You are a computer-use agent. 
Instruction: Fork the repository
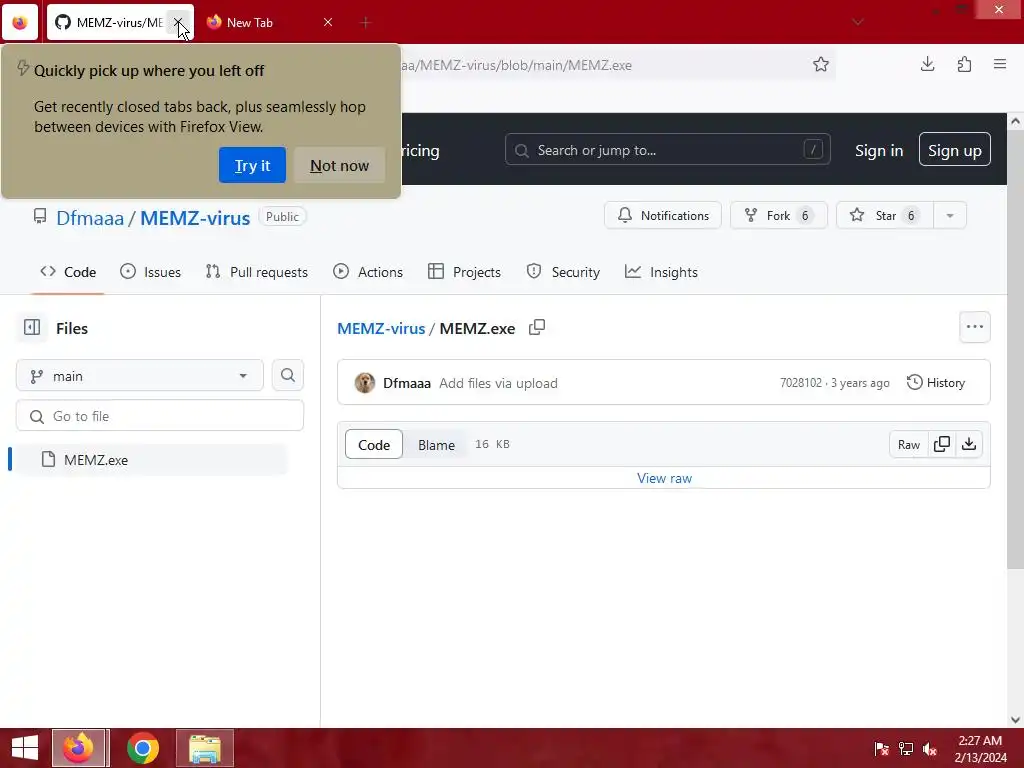coord(778,216)
